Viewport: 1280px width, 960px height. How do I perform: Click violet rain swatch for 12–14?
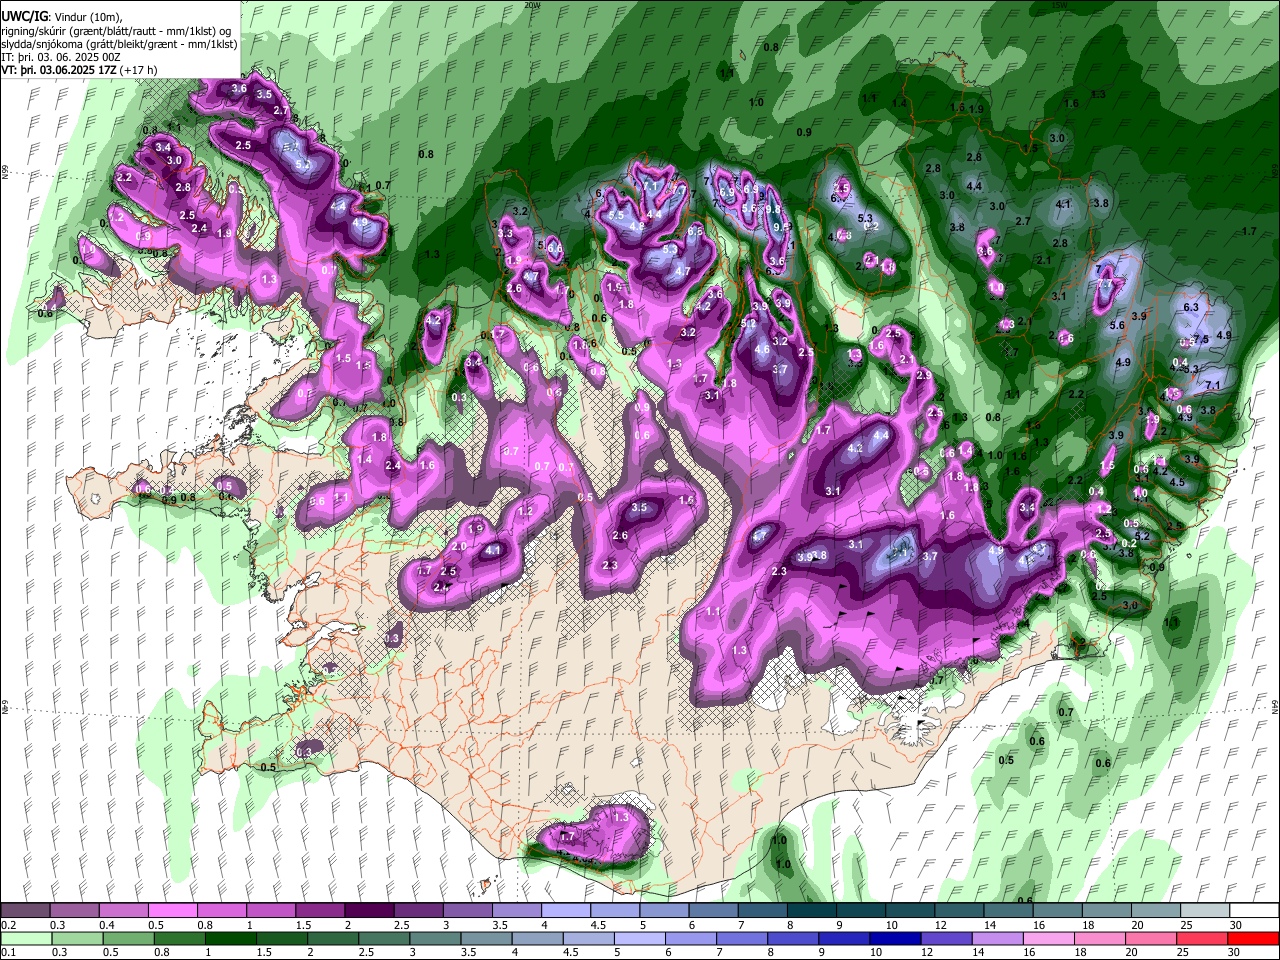[x=947, y=939]
